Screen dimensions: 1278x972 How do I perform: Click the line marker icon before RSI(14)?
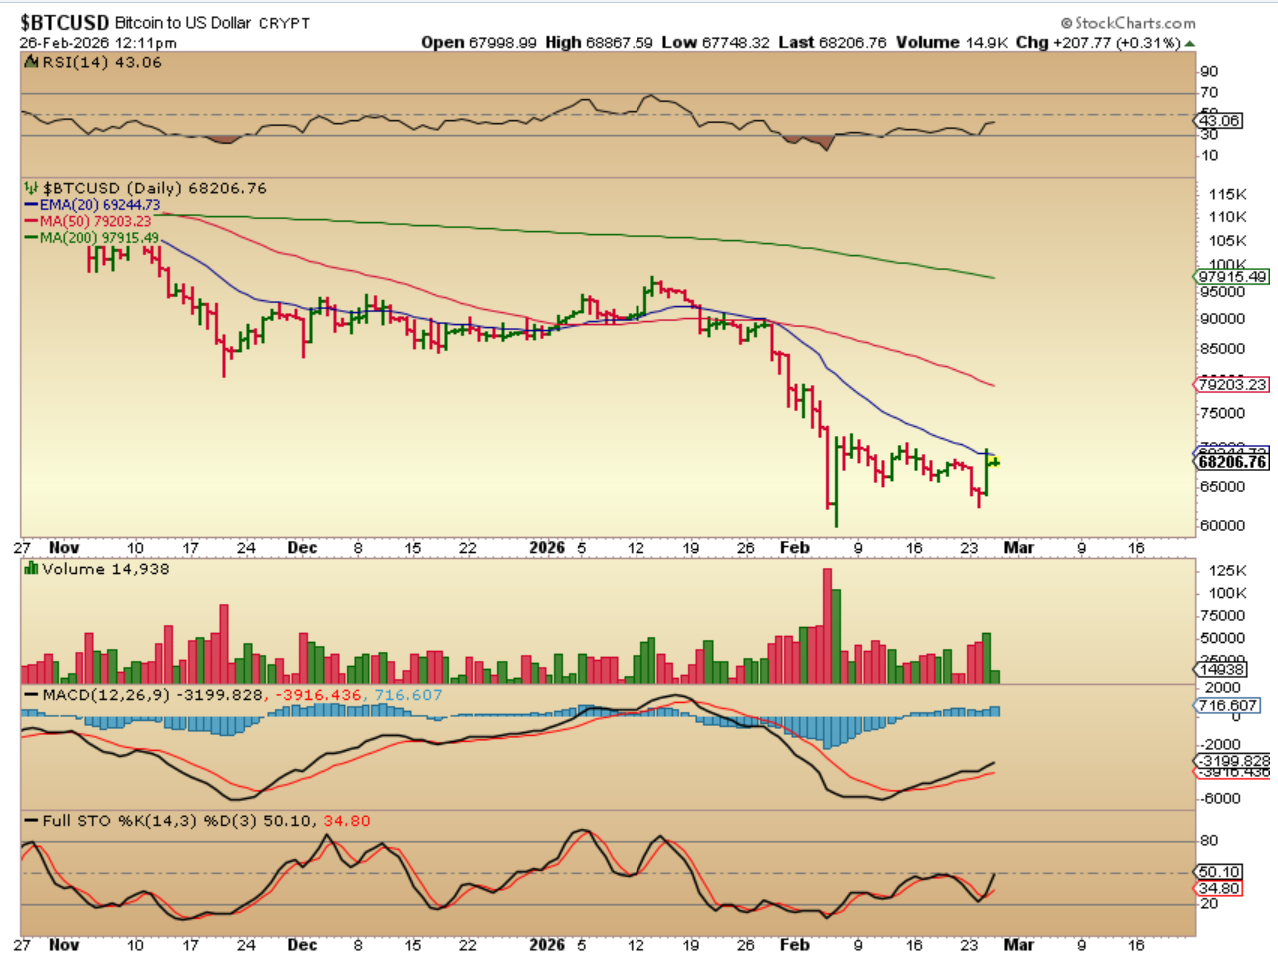pyautogui.click(x=32, y=62)
